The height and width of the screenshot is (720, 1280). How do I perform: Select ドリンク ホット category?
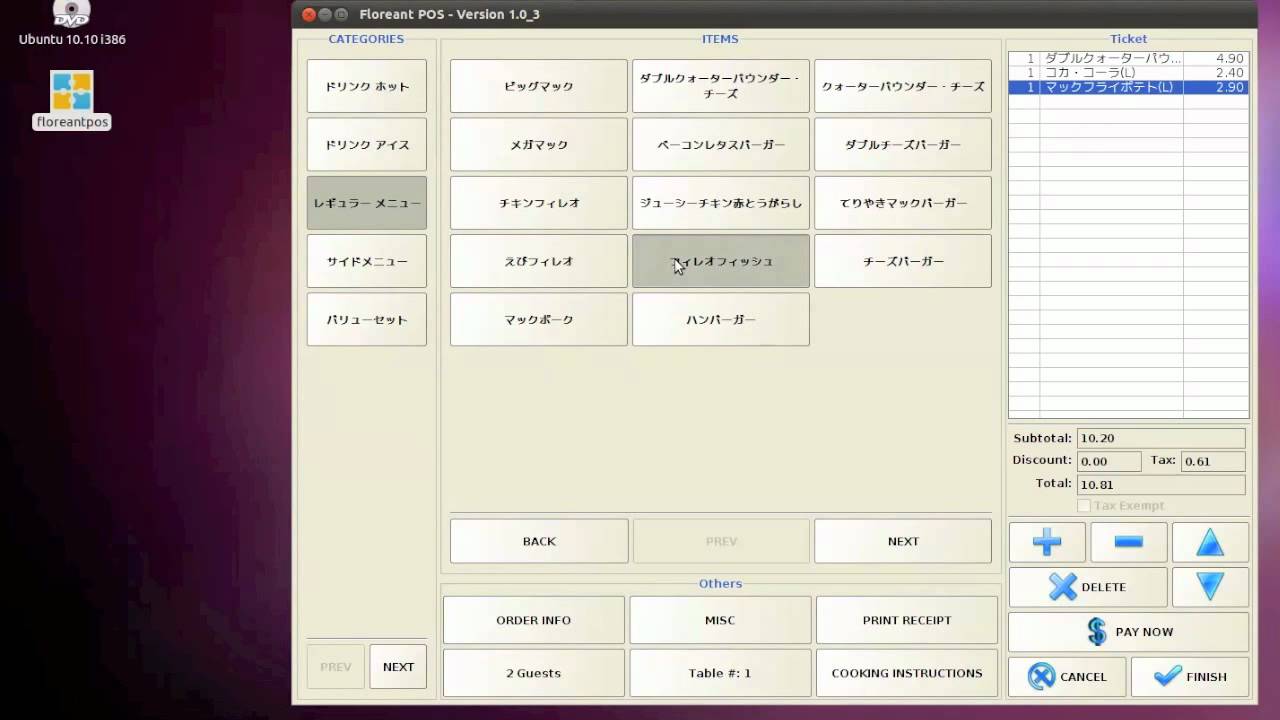point(367,86)
